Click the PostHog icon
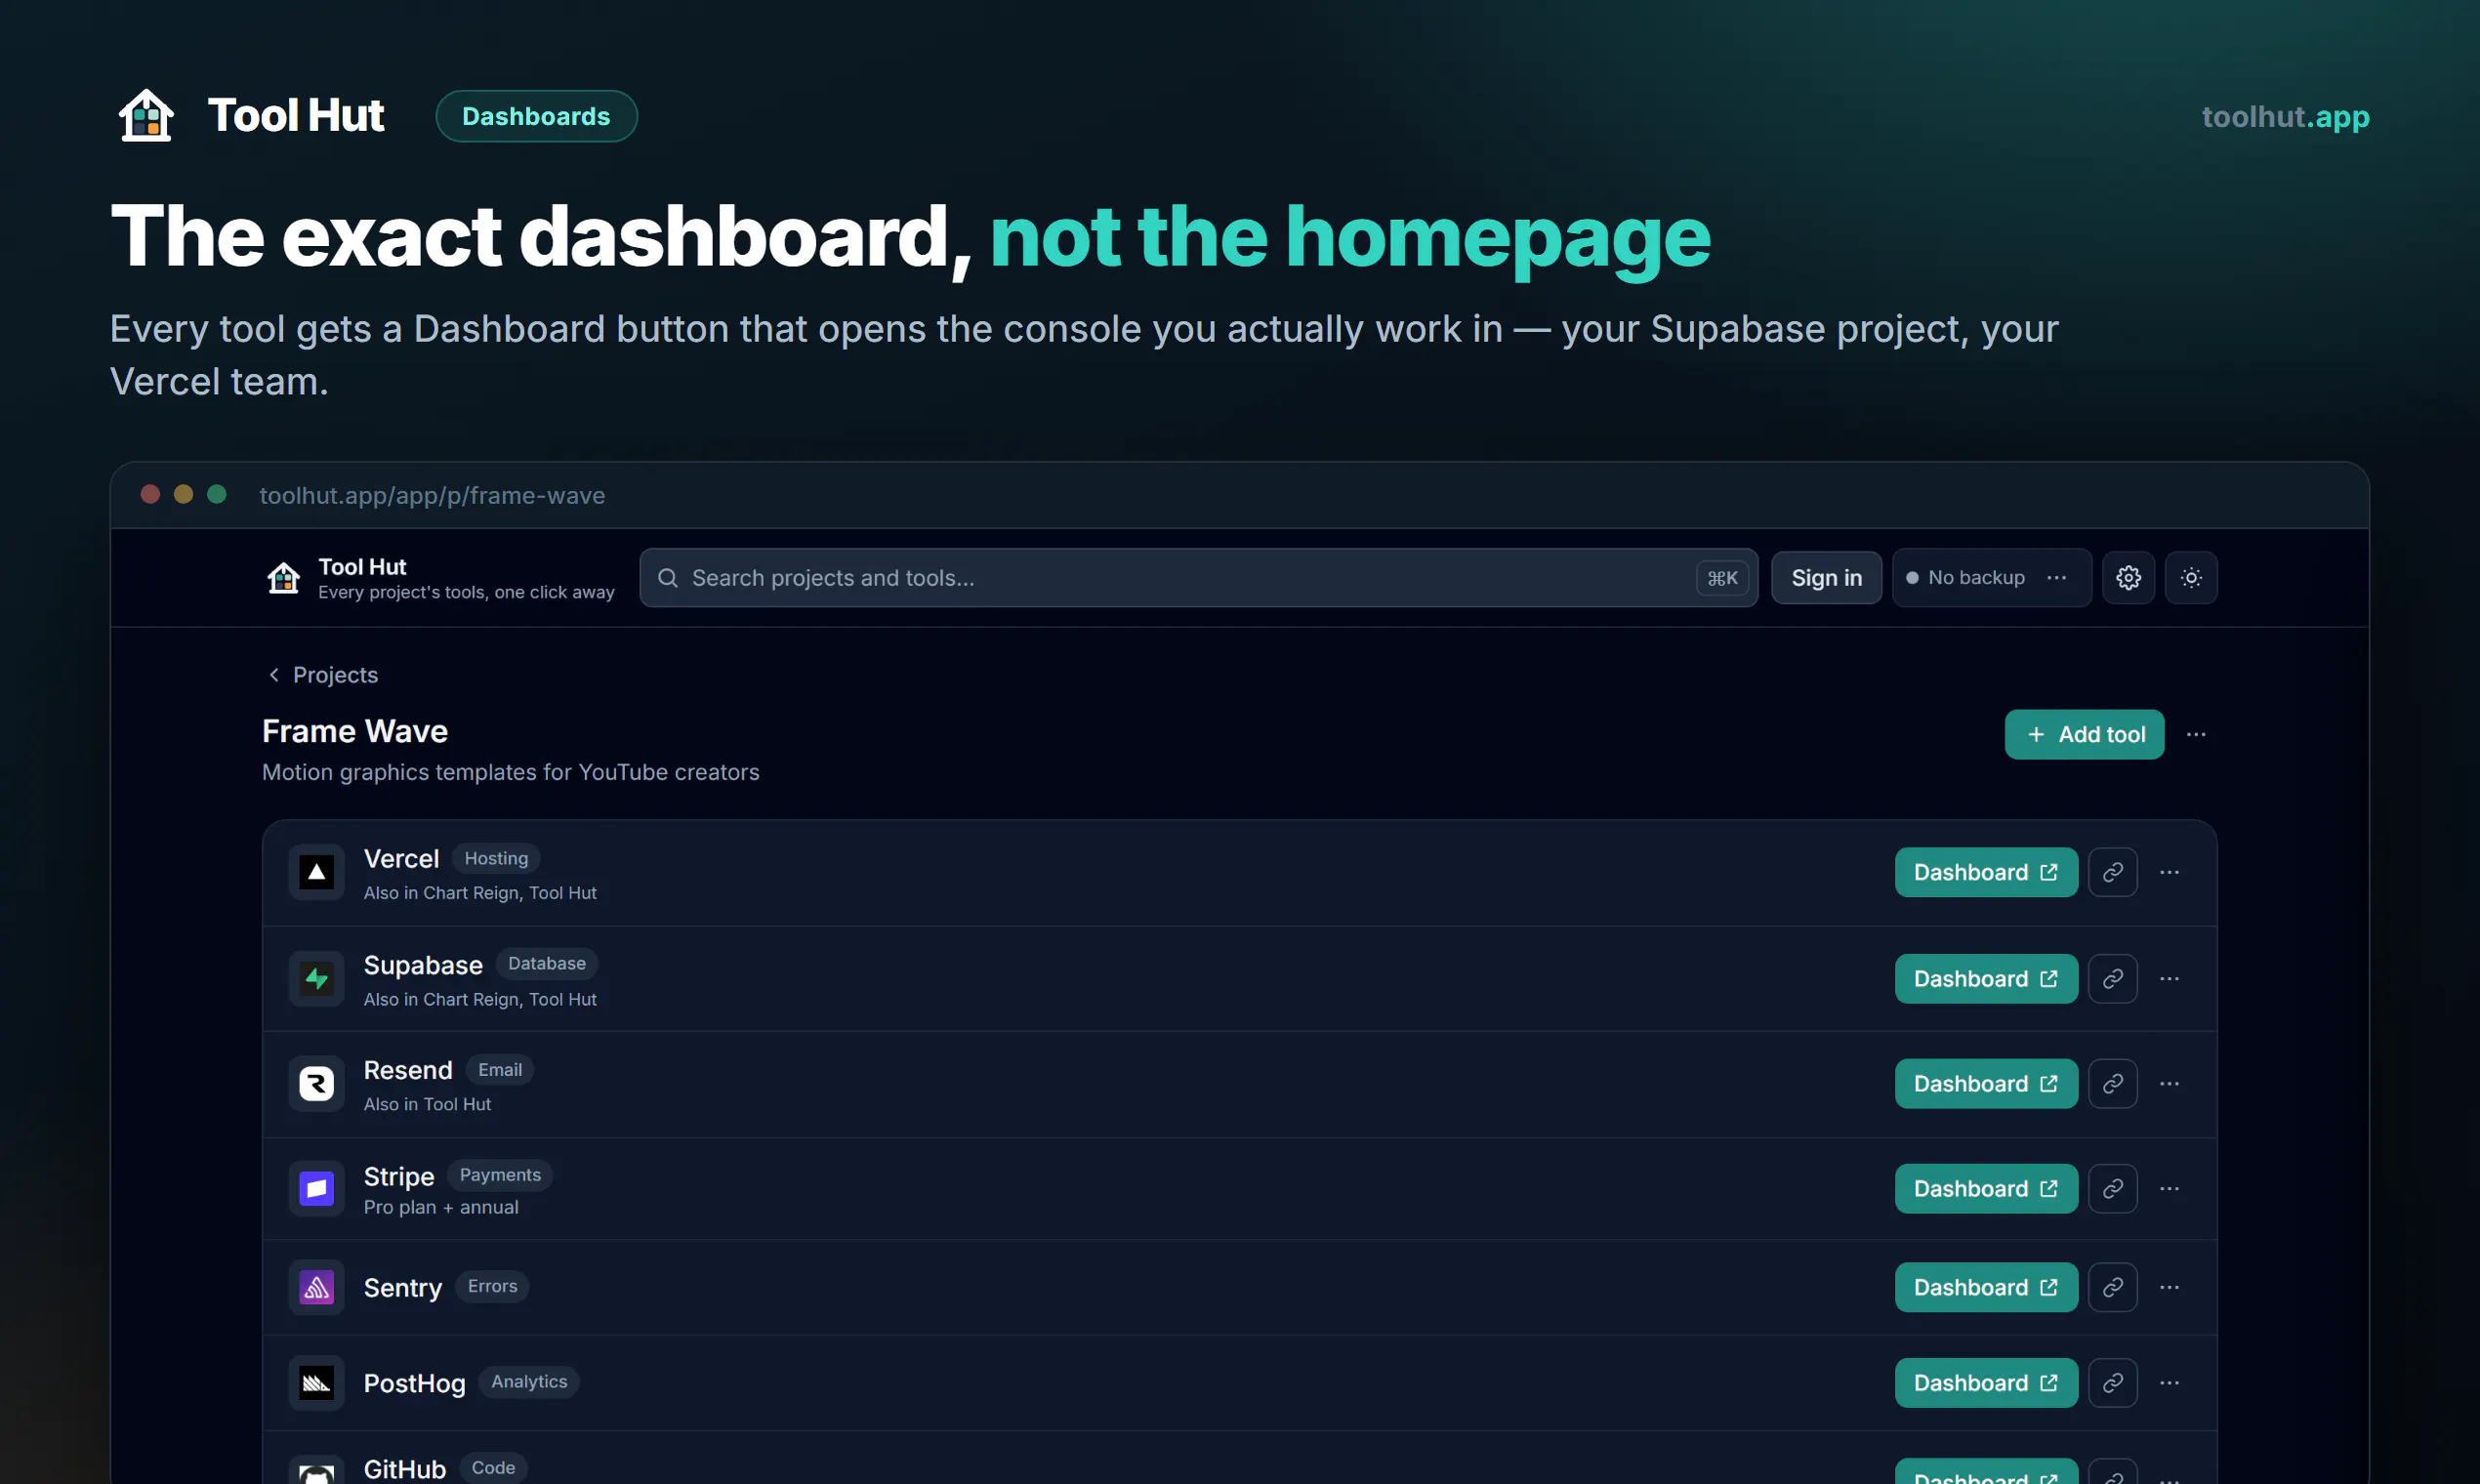 click(317, 1382)
